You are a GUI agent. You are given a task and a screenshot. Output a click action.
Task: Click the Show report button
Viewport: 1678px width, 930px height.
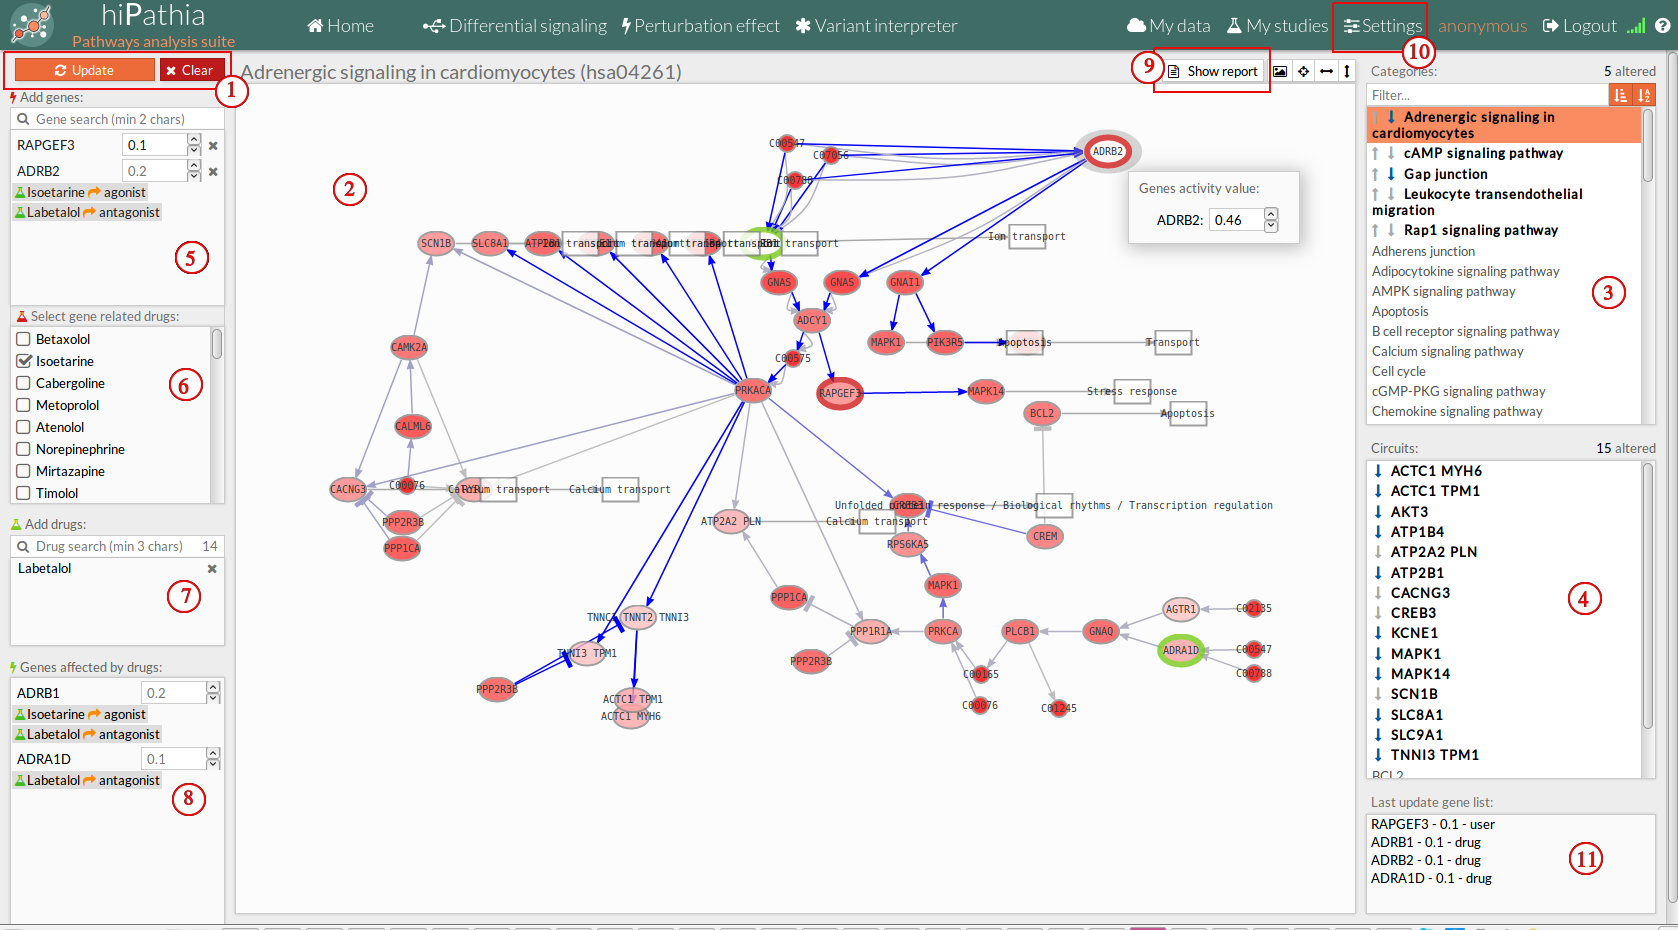click(1212, 71)
